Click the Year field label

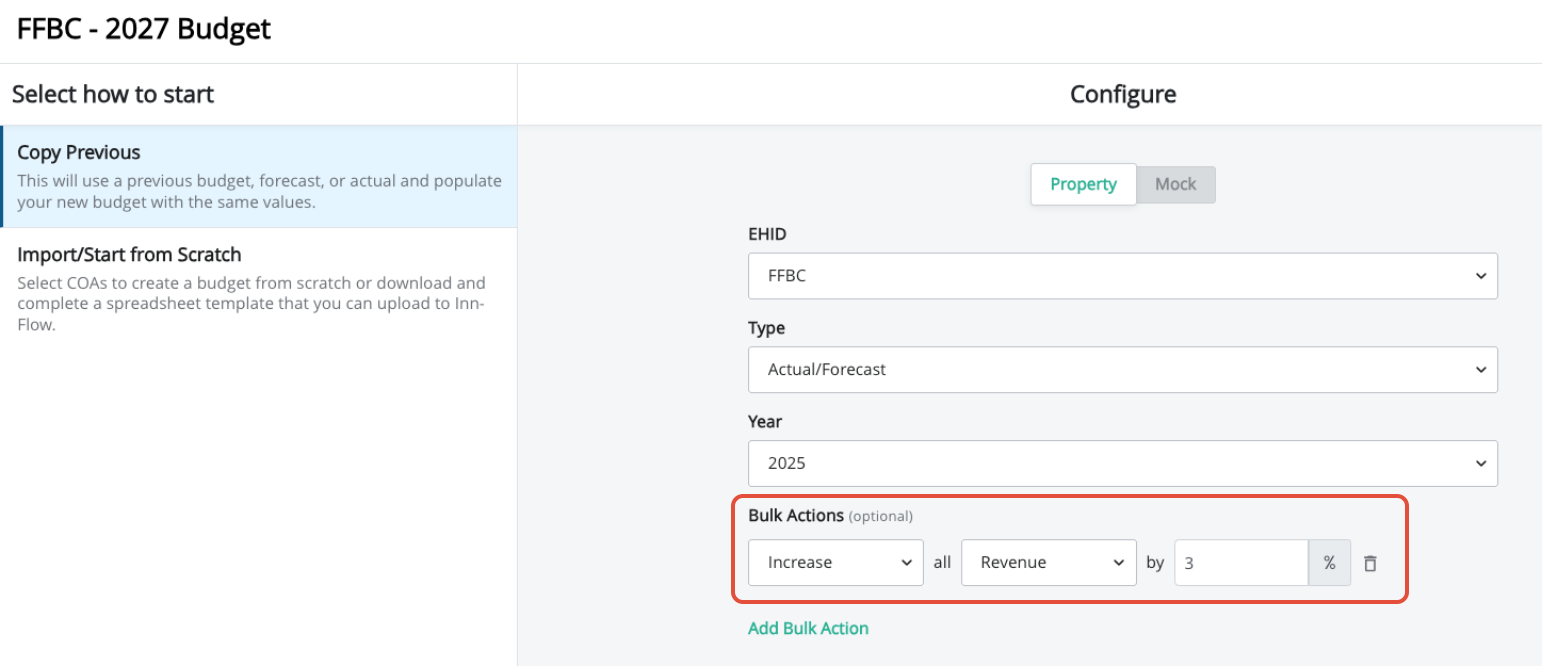(x=765, y=421)
